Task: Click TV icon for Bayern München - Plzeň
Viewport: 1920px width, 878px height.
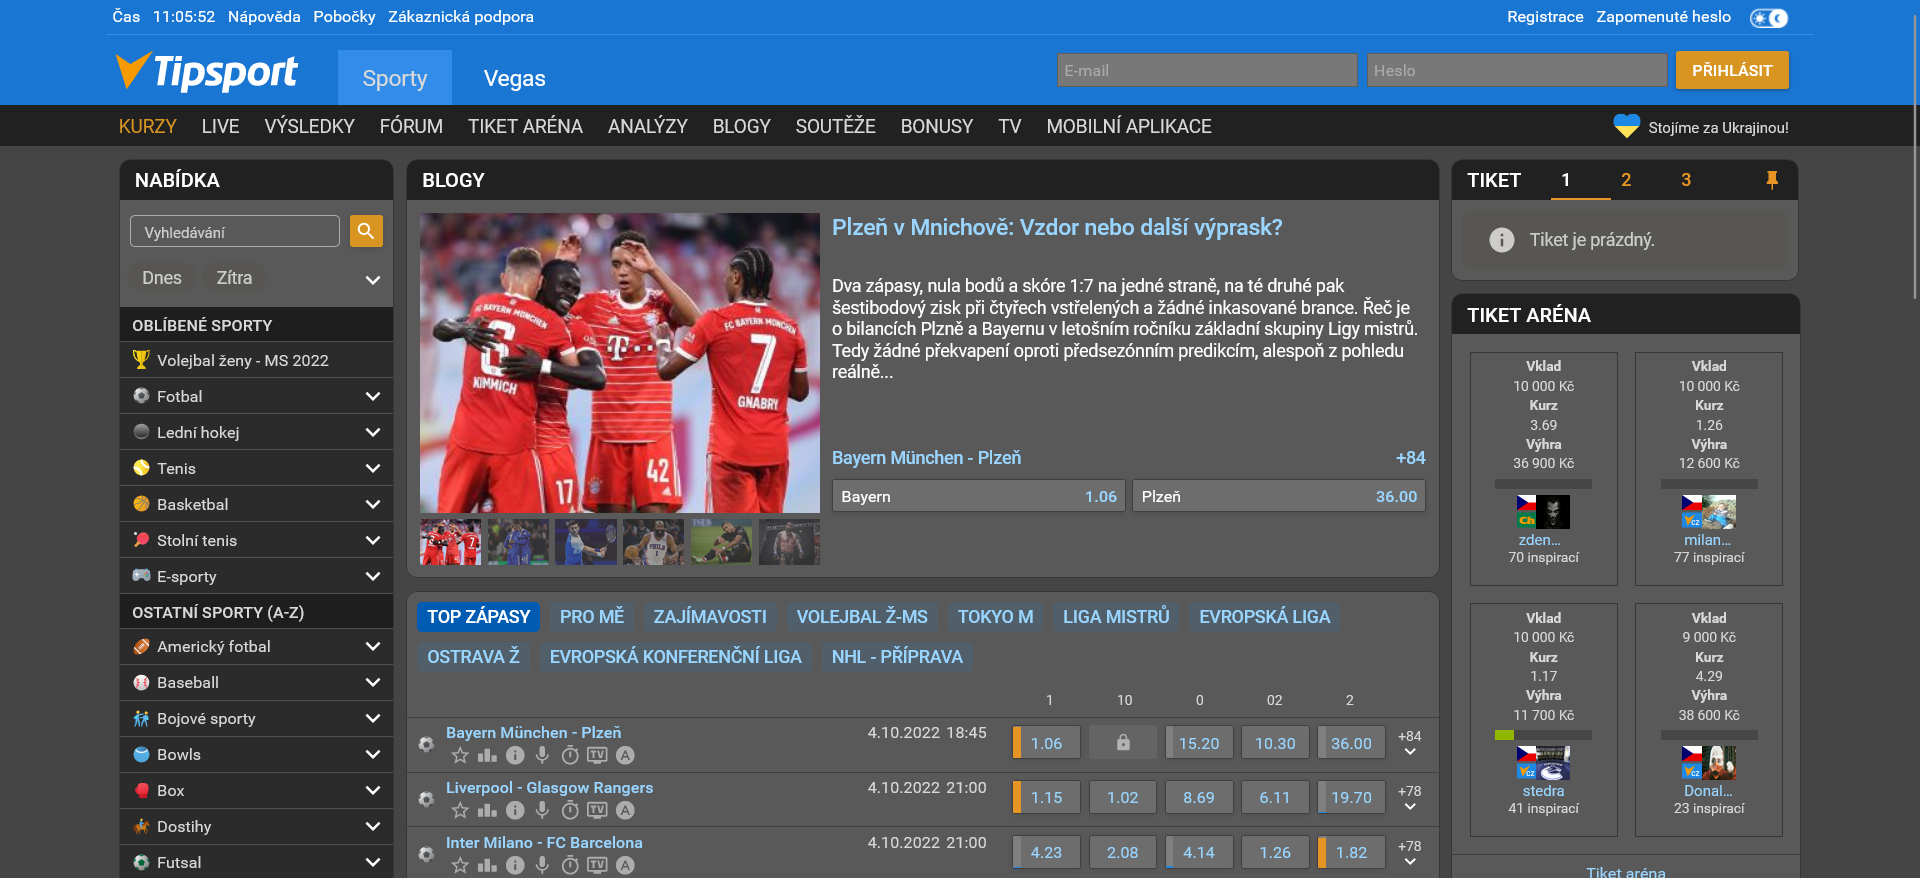Action: point(597,755)
